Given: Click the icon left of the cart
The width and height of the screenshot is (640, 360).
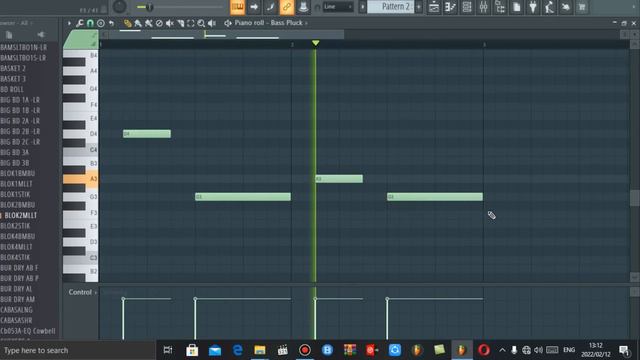Looking at the screenshot, I should coord(566,7).
